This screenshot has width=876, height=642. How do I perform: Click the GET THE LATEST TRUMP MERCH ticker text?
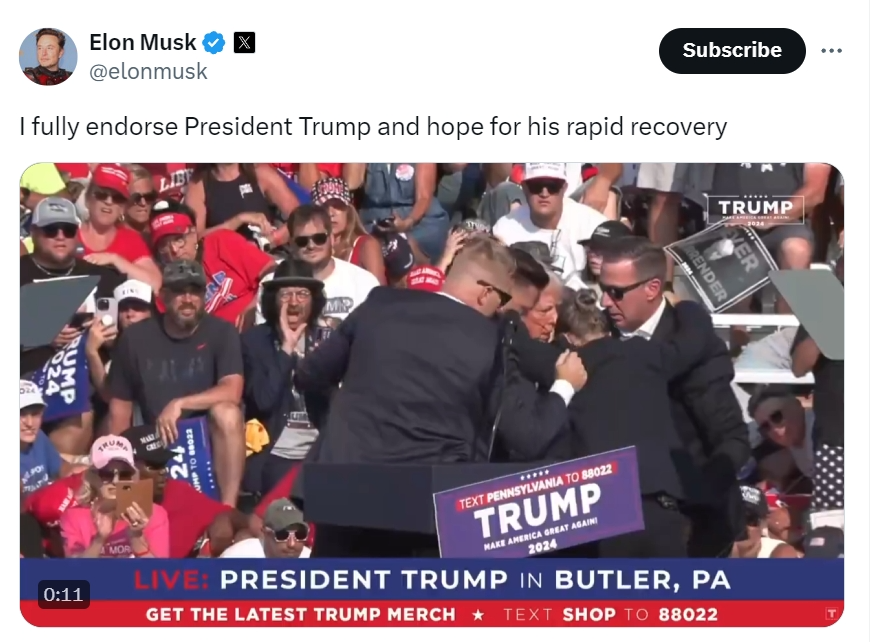pyautogui.click(x=301, y=615)
